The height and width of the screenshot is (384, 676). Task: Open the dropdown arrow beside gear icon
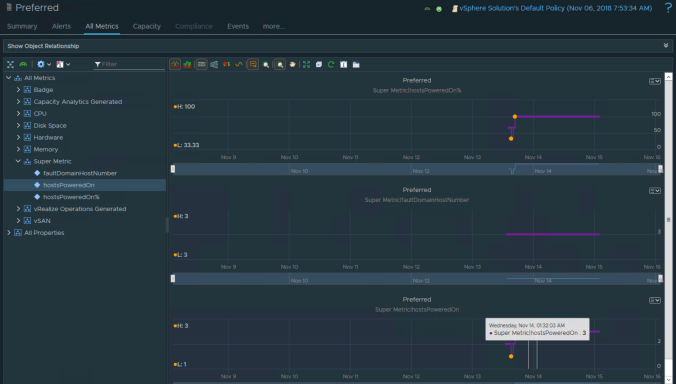click(49, 65)
